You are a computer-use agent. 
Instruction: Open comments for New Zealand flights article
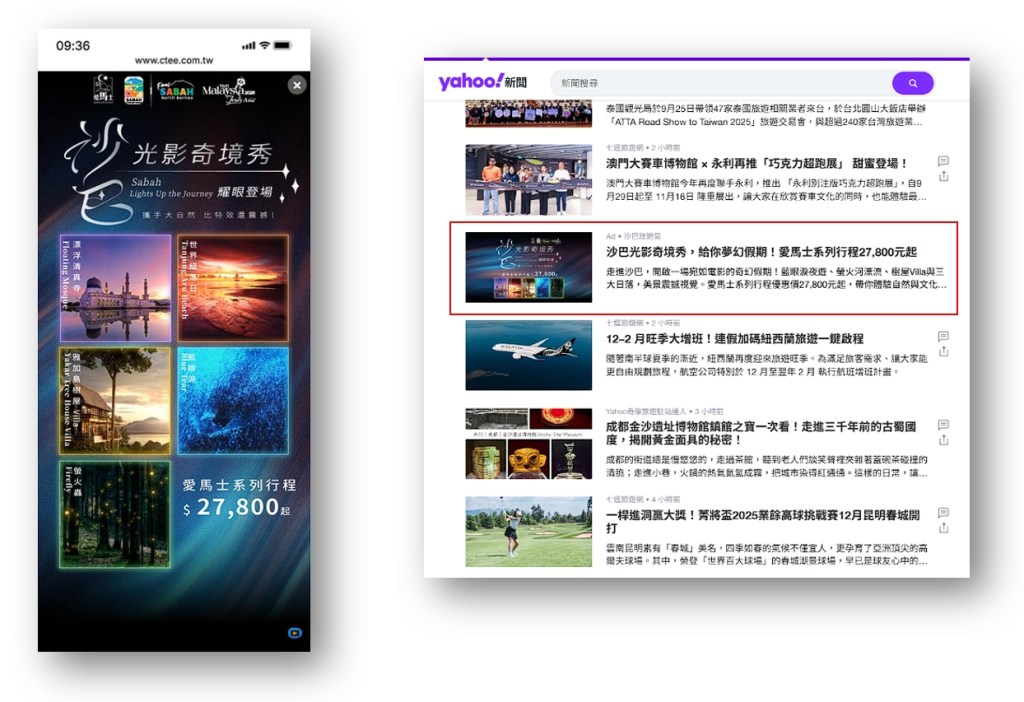point(943,337)
